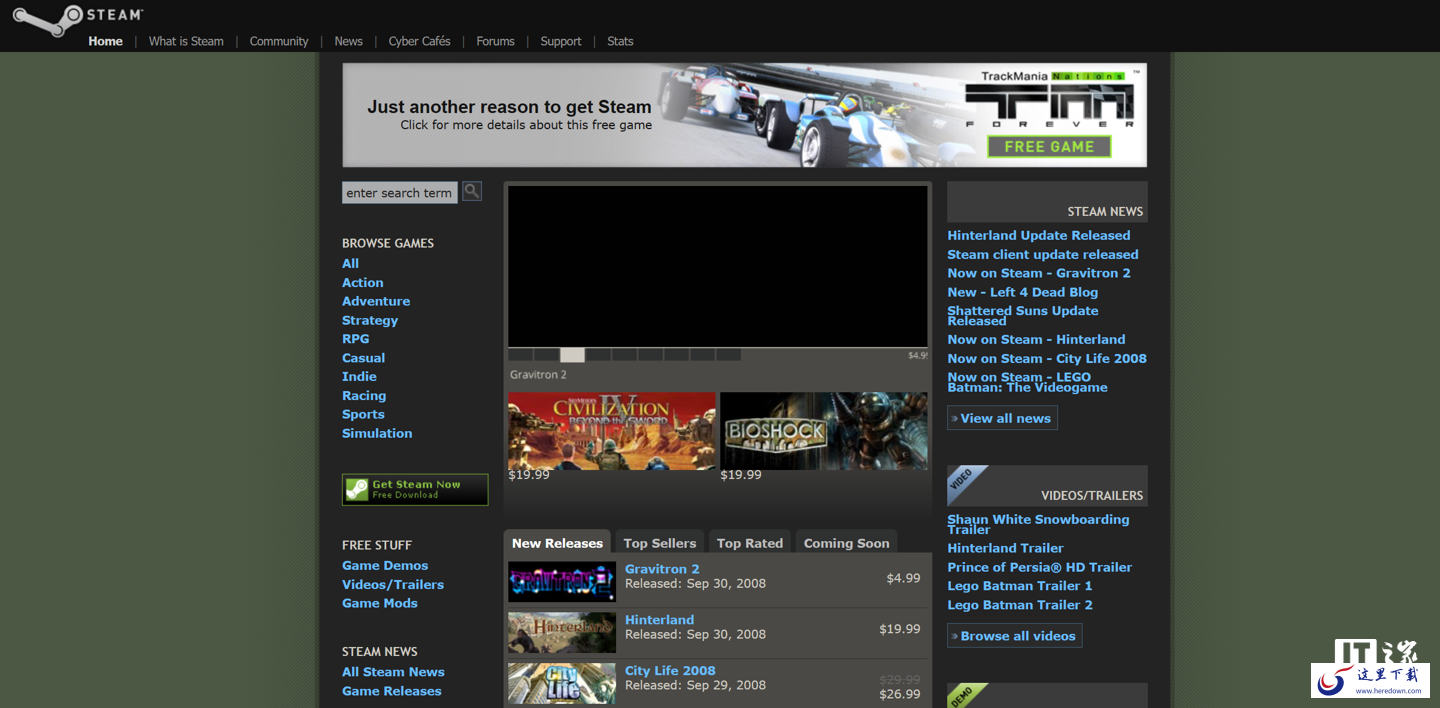Open Civilization IV Beyond the Sword thumbnail
Viewport: 1440px width, 708px height.
[612, 431]
